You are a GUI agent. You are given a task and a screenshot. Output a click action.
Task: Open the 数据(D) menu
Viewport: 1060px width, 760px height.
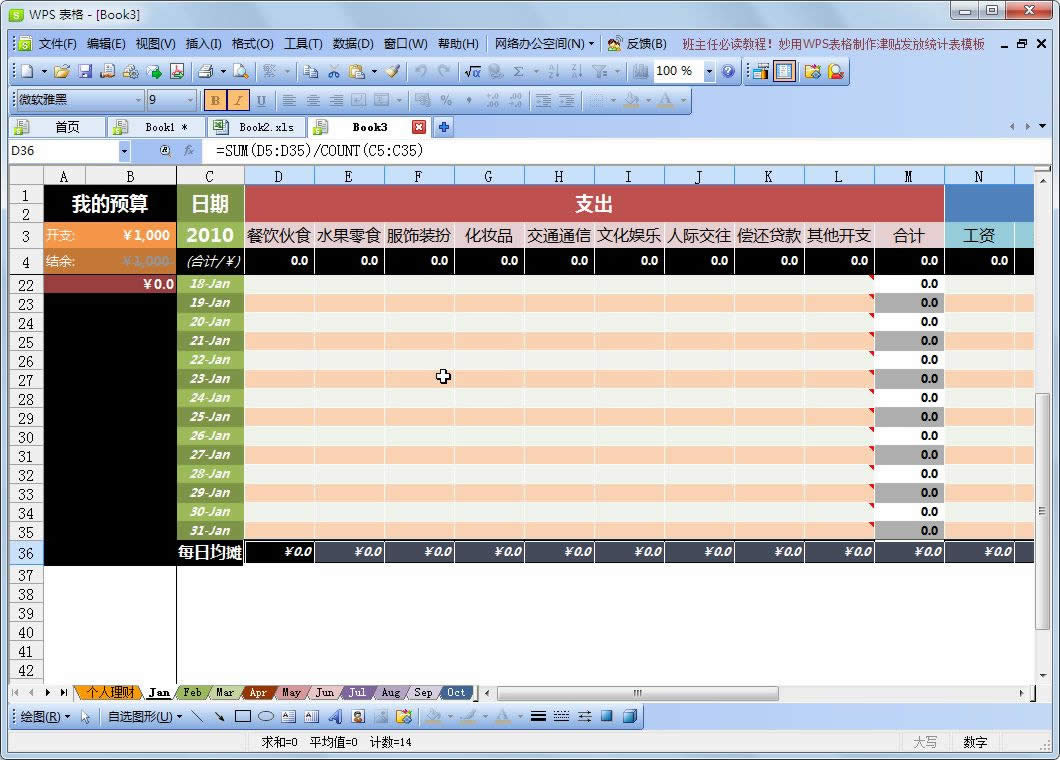tap(353, 44)
